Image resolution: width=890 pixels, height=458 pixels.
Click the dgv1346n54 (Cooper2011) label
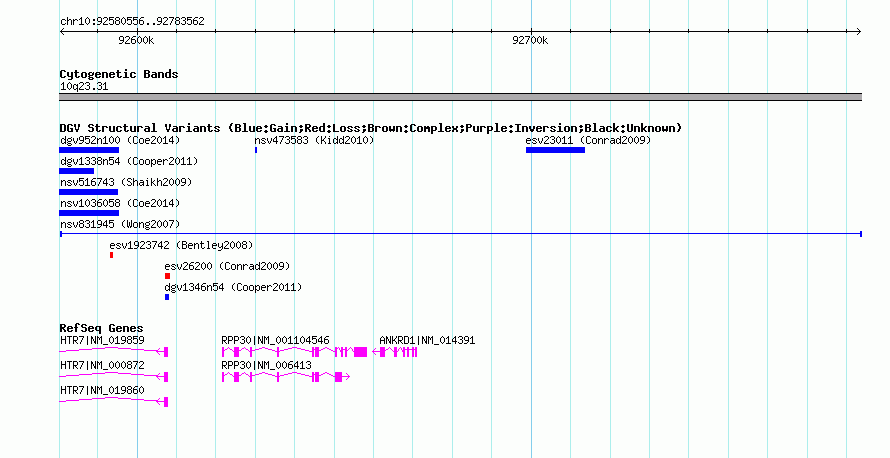pos(233,287)
